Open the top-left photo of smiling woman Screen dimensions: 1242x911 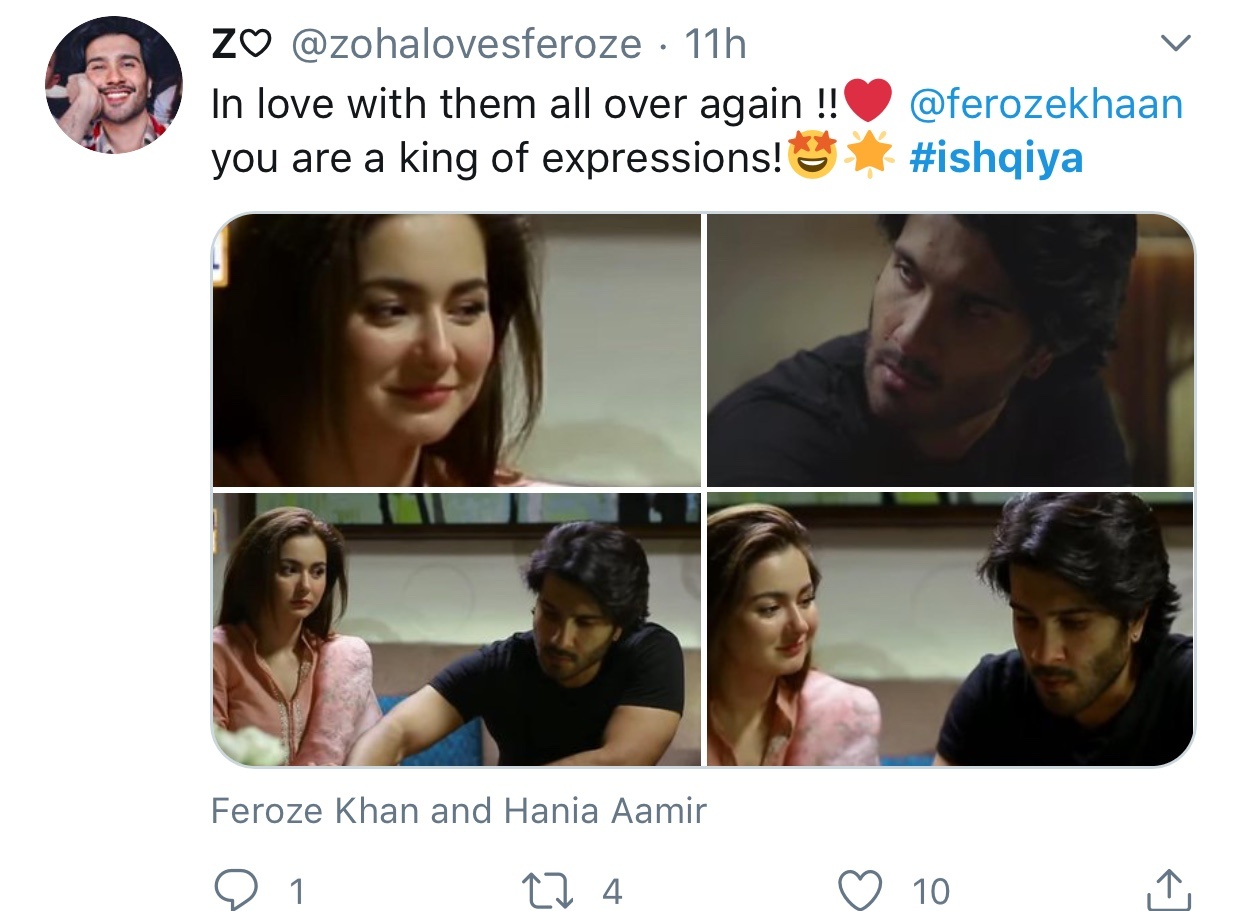457,350
